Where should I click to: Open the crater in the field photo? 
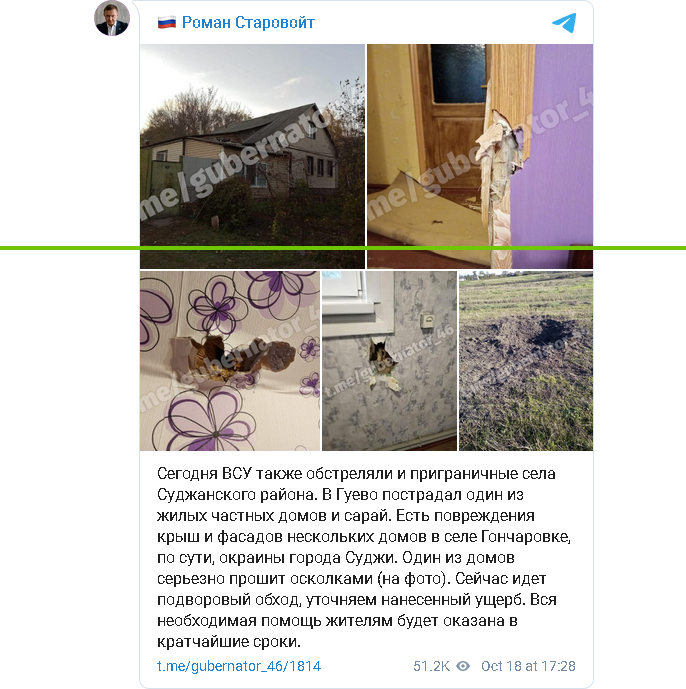click(526, 361)
